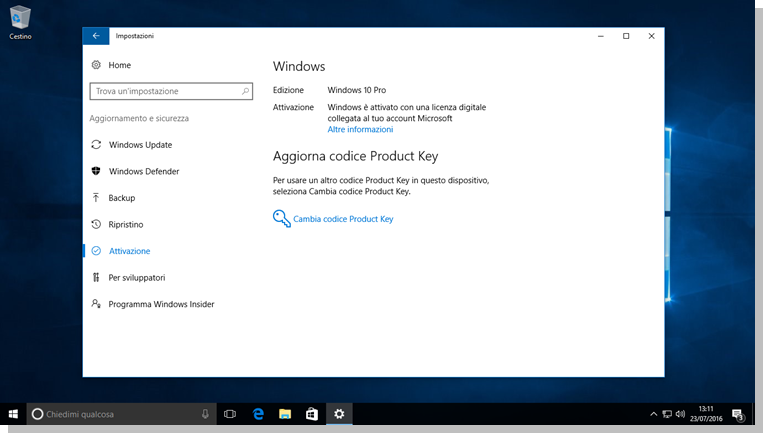
Task: Click the Home gear icon
Action: (96, 65)
